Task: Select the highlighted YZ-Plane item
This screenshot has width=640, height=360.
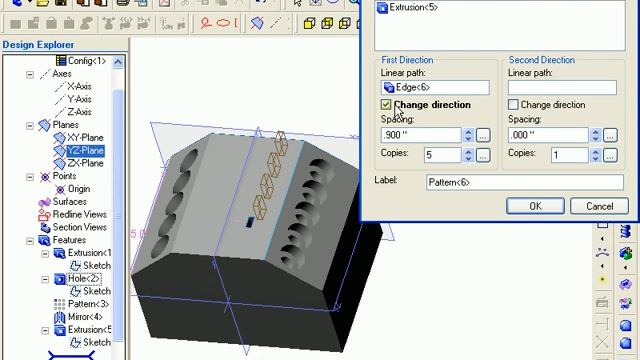Action: 85,151
